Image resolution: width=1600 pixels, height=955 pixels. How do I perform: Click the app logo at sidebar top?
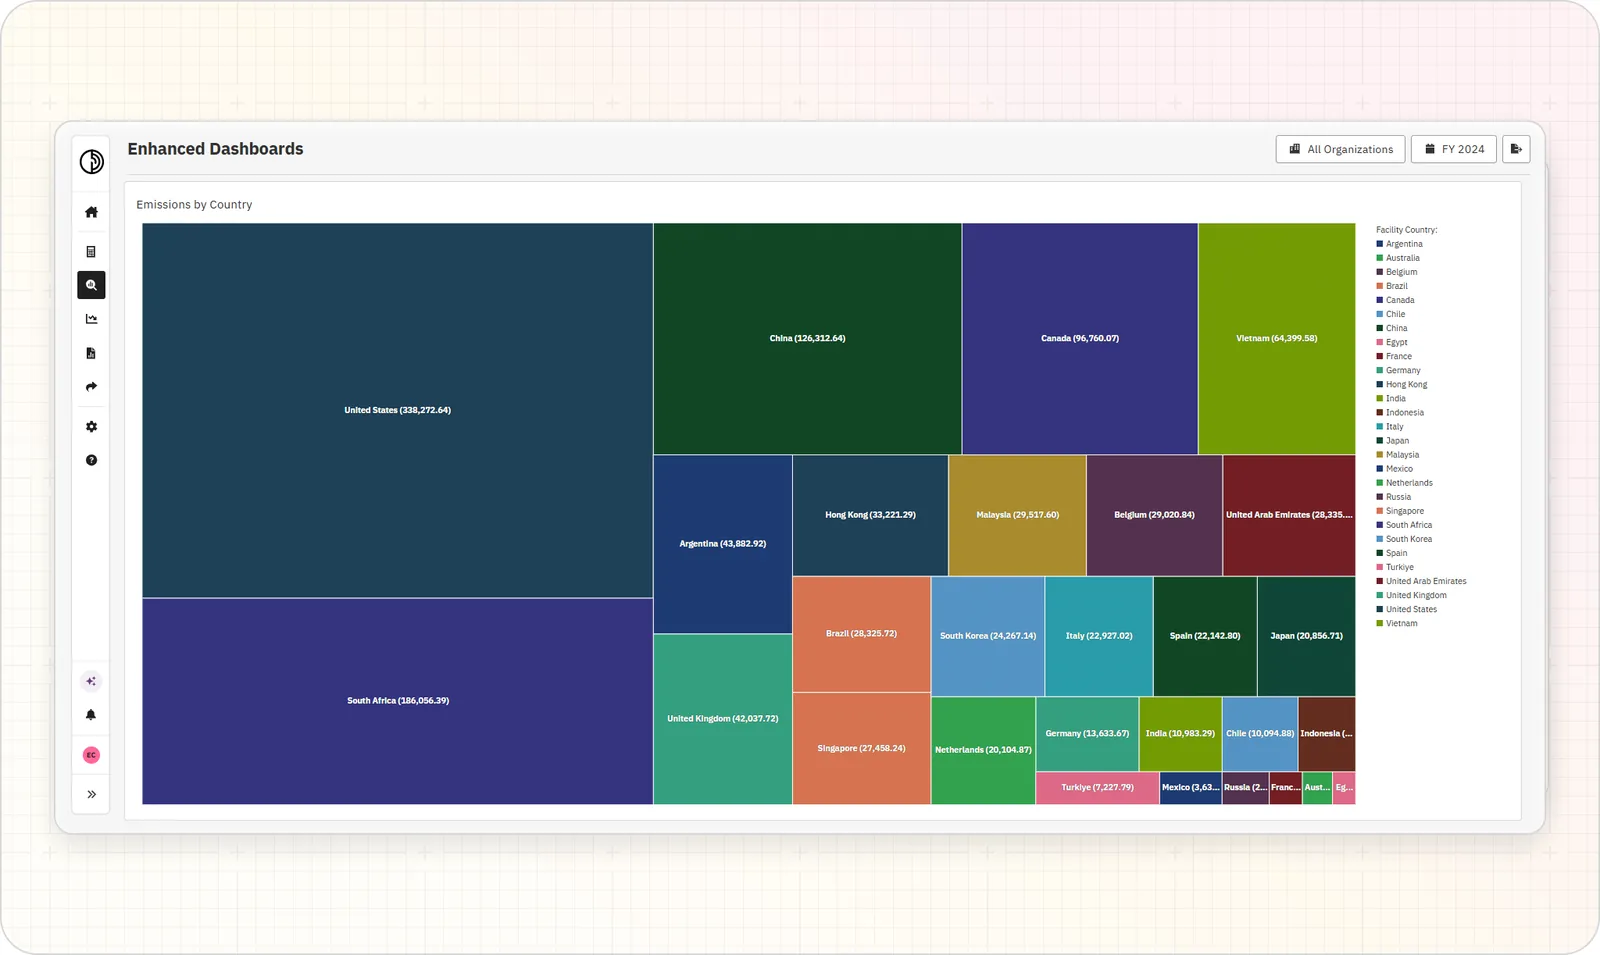pyautogui.click(x=91, y=161)
